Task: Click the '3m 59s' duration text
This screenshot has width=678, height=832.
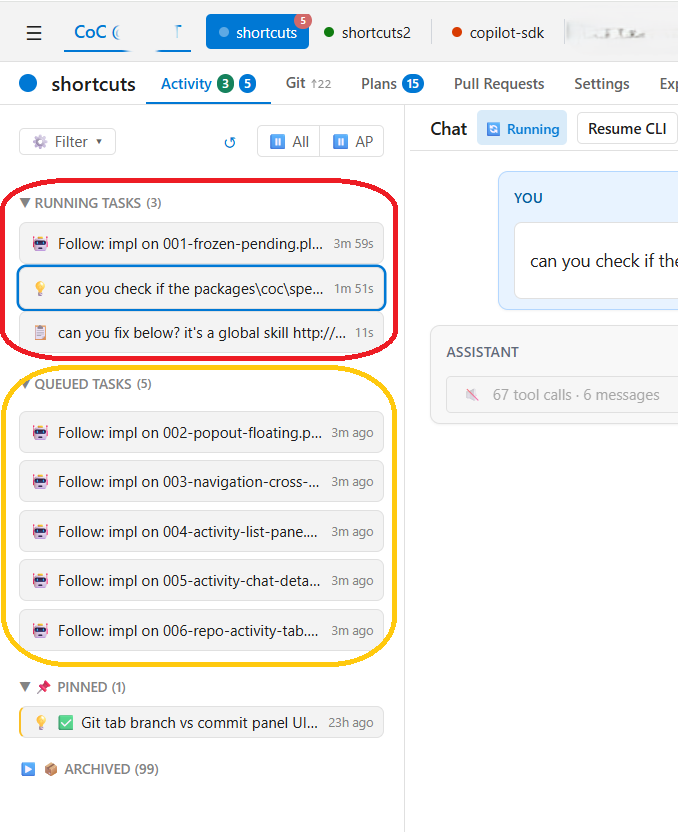Action: [x=353, y=244]
